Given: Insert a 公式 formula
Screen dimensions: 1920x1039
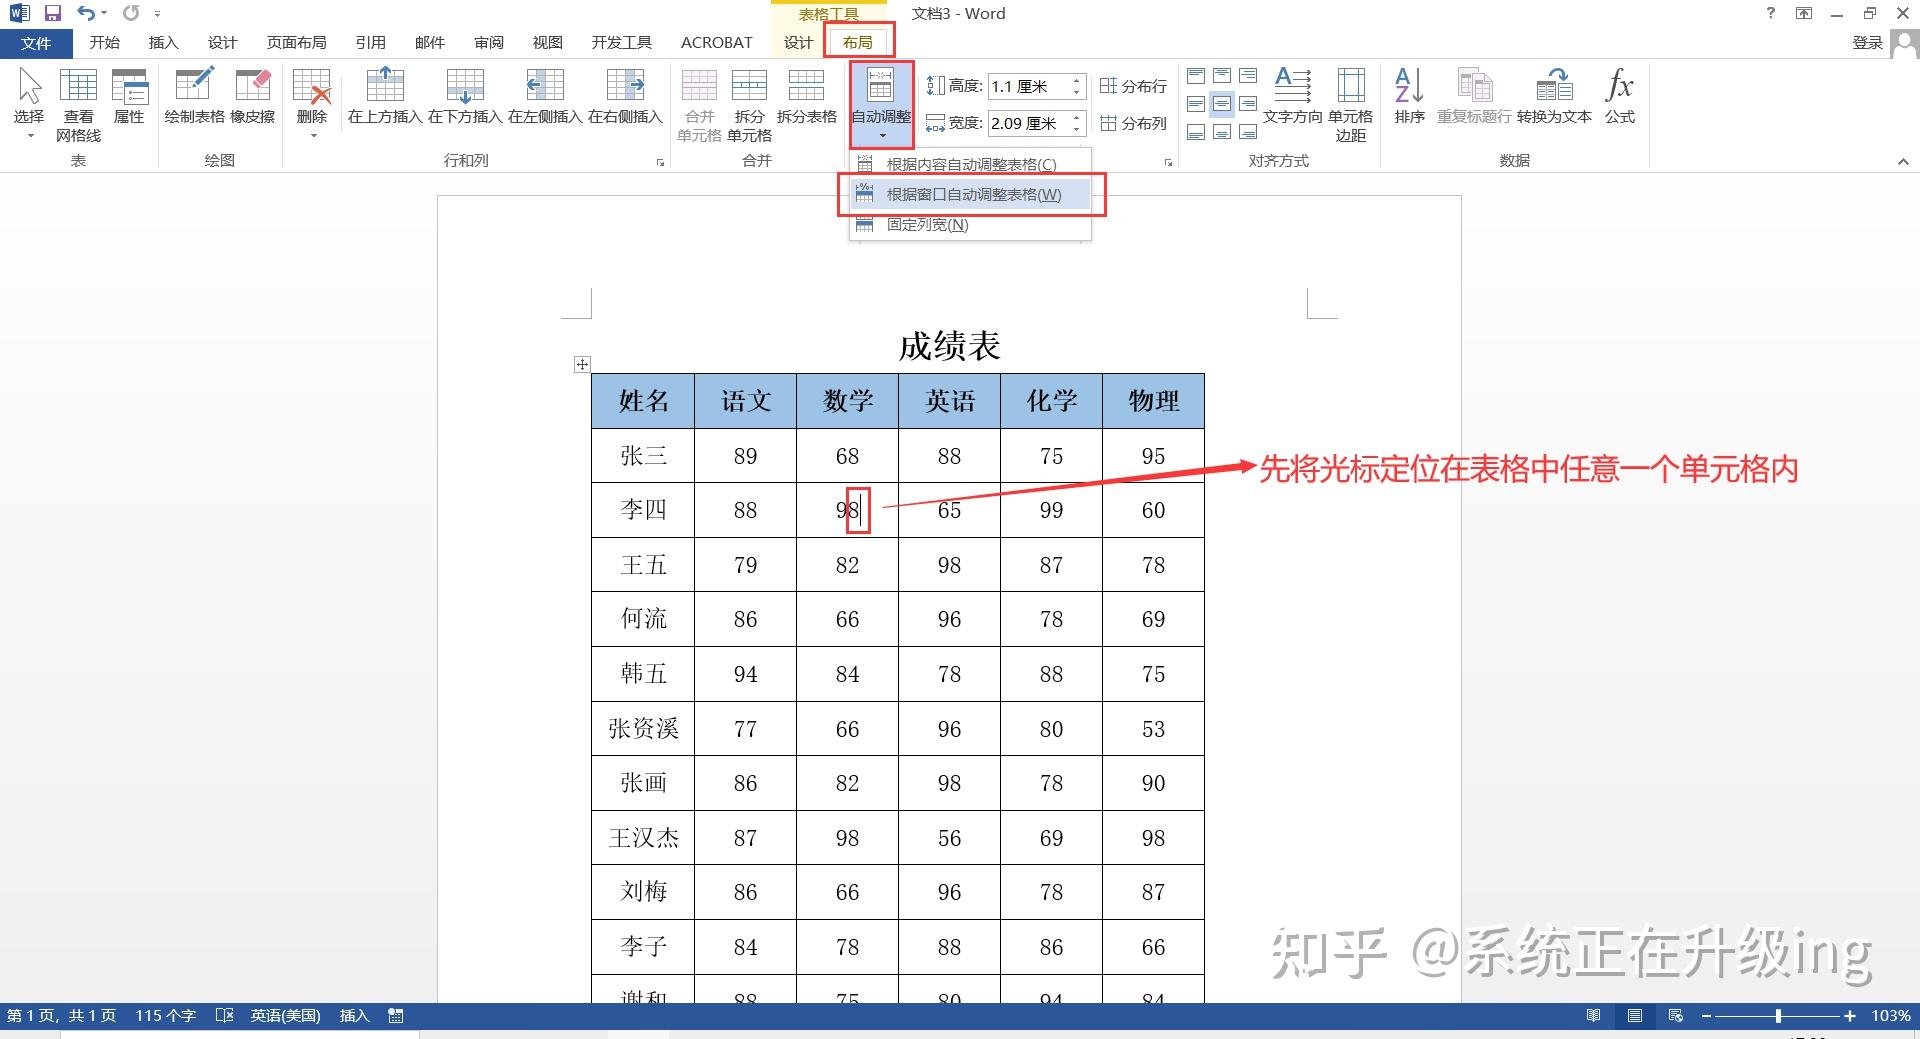Looking at the screenshot, I should pyautogui.click(x=1619, y=97).
